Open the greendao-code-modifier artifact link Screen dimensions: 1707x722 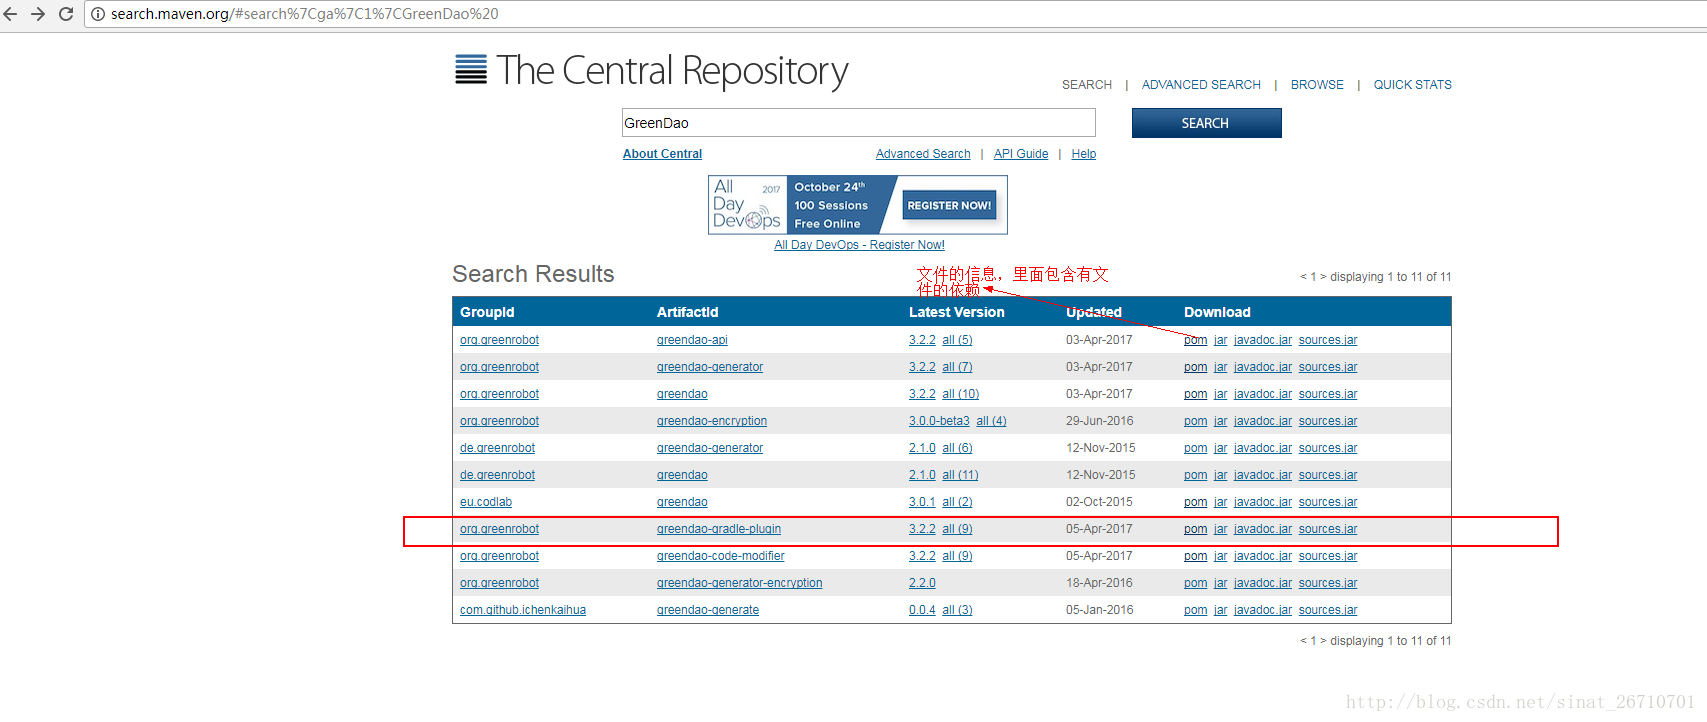click(720, 556)
